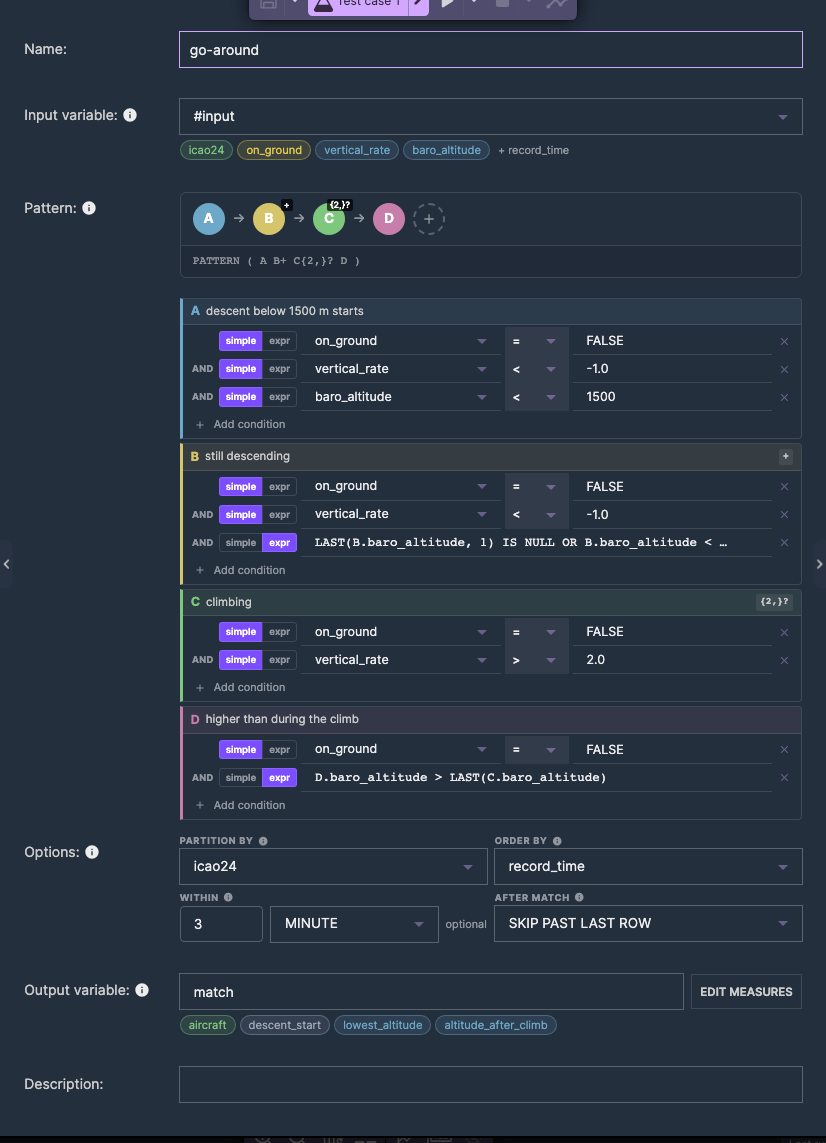
Task: Click the info icon next to Options
Action: 92,852
